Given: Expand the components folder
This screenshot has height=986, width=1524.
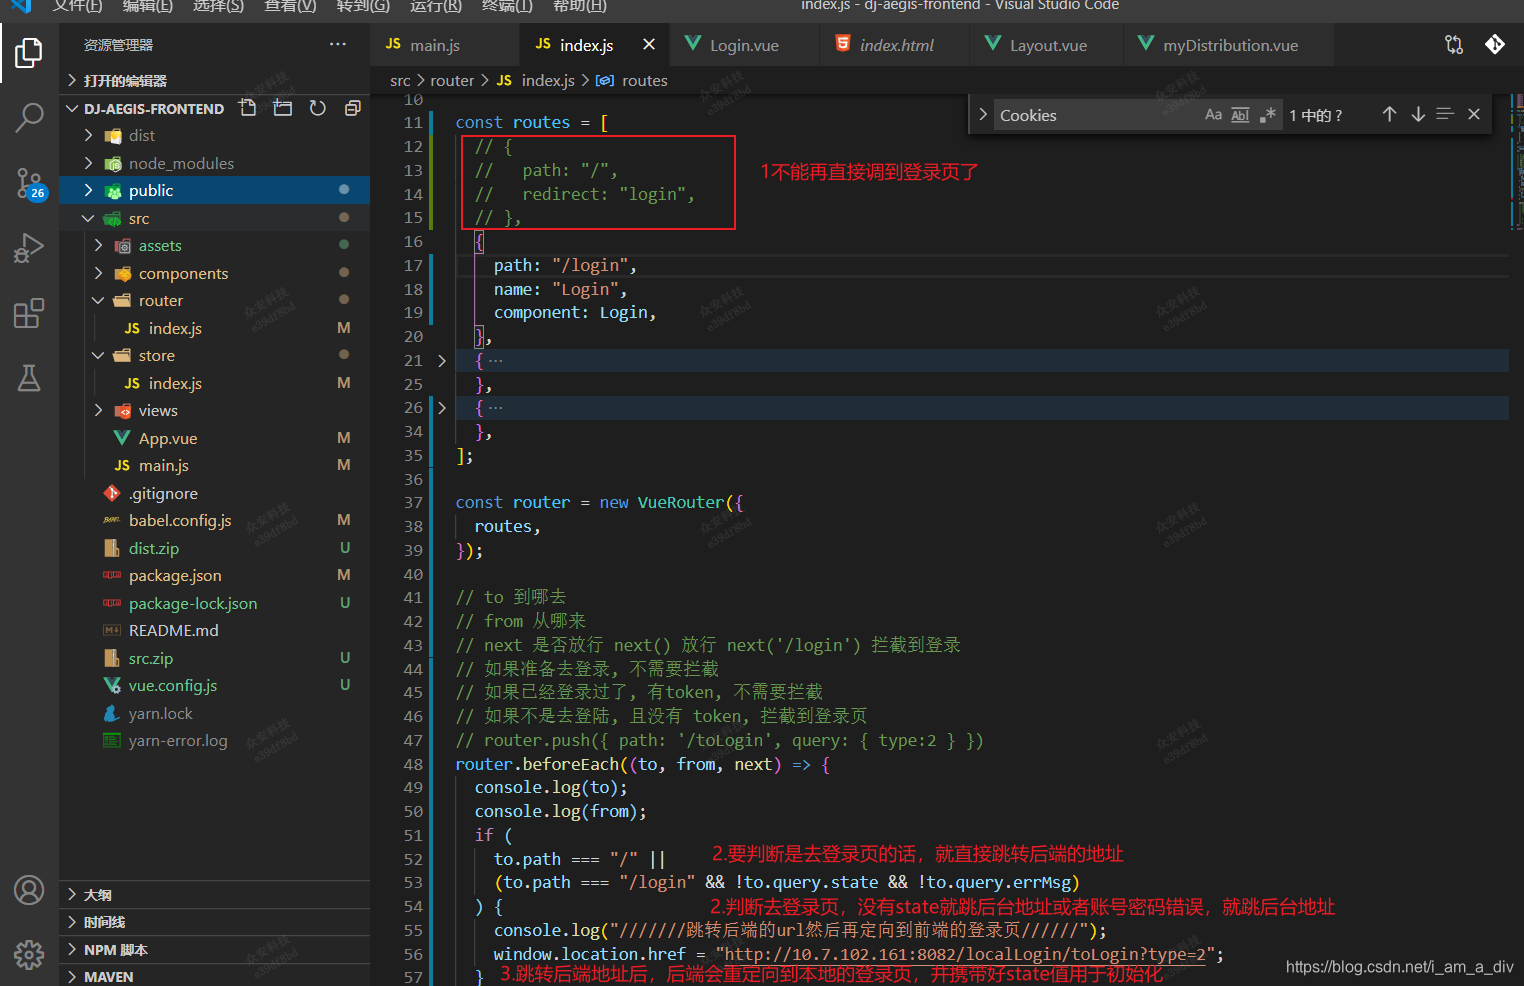Looking at the screenshot, I should 215,273.
